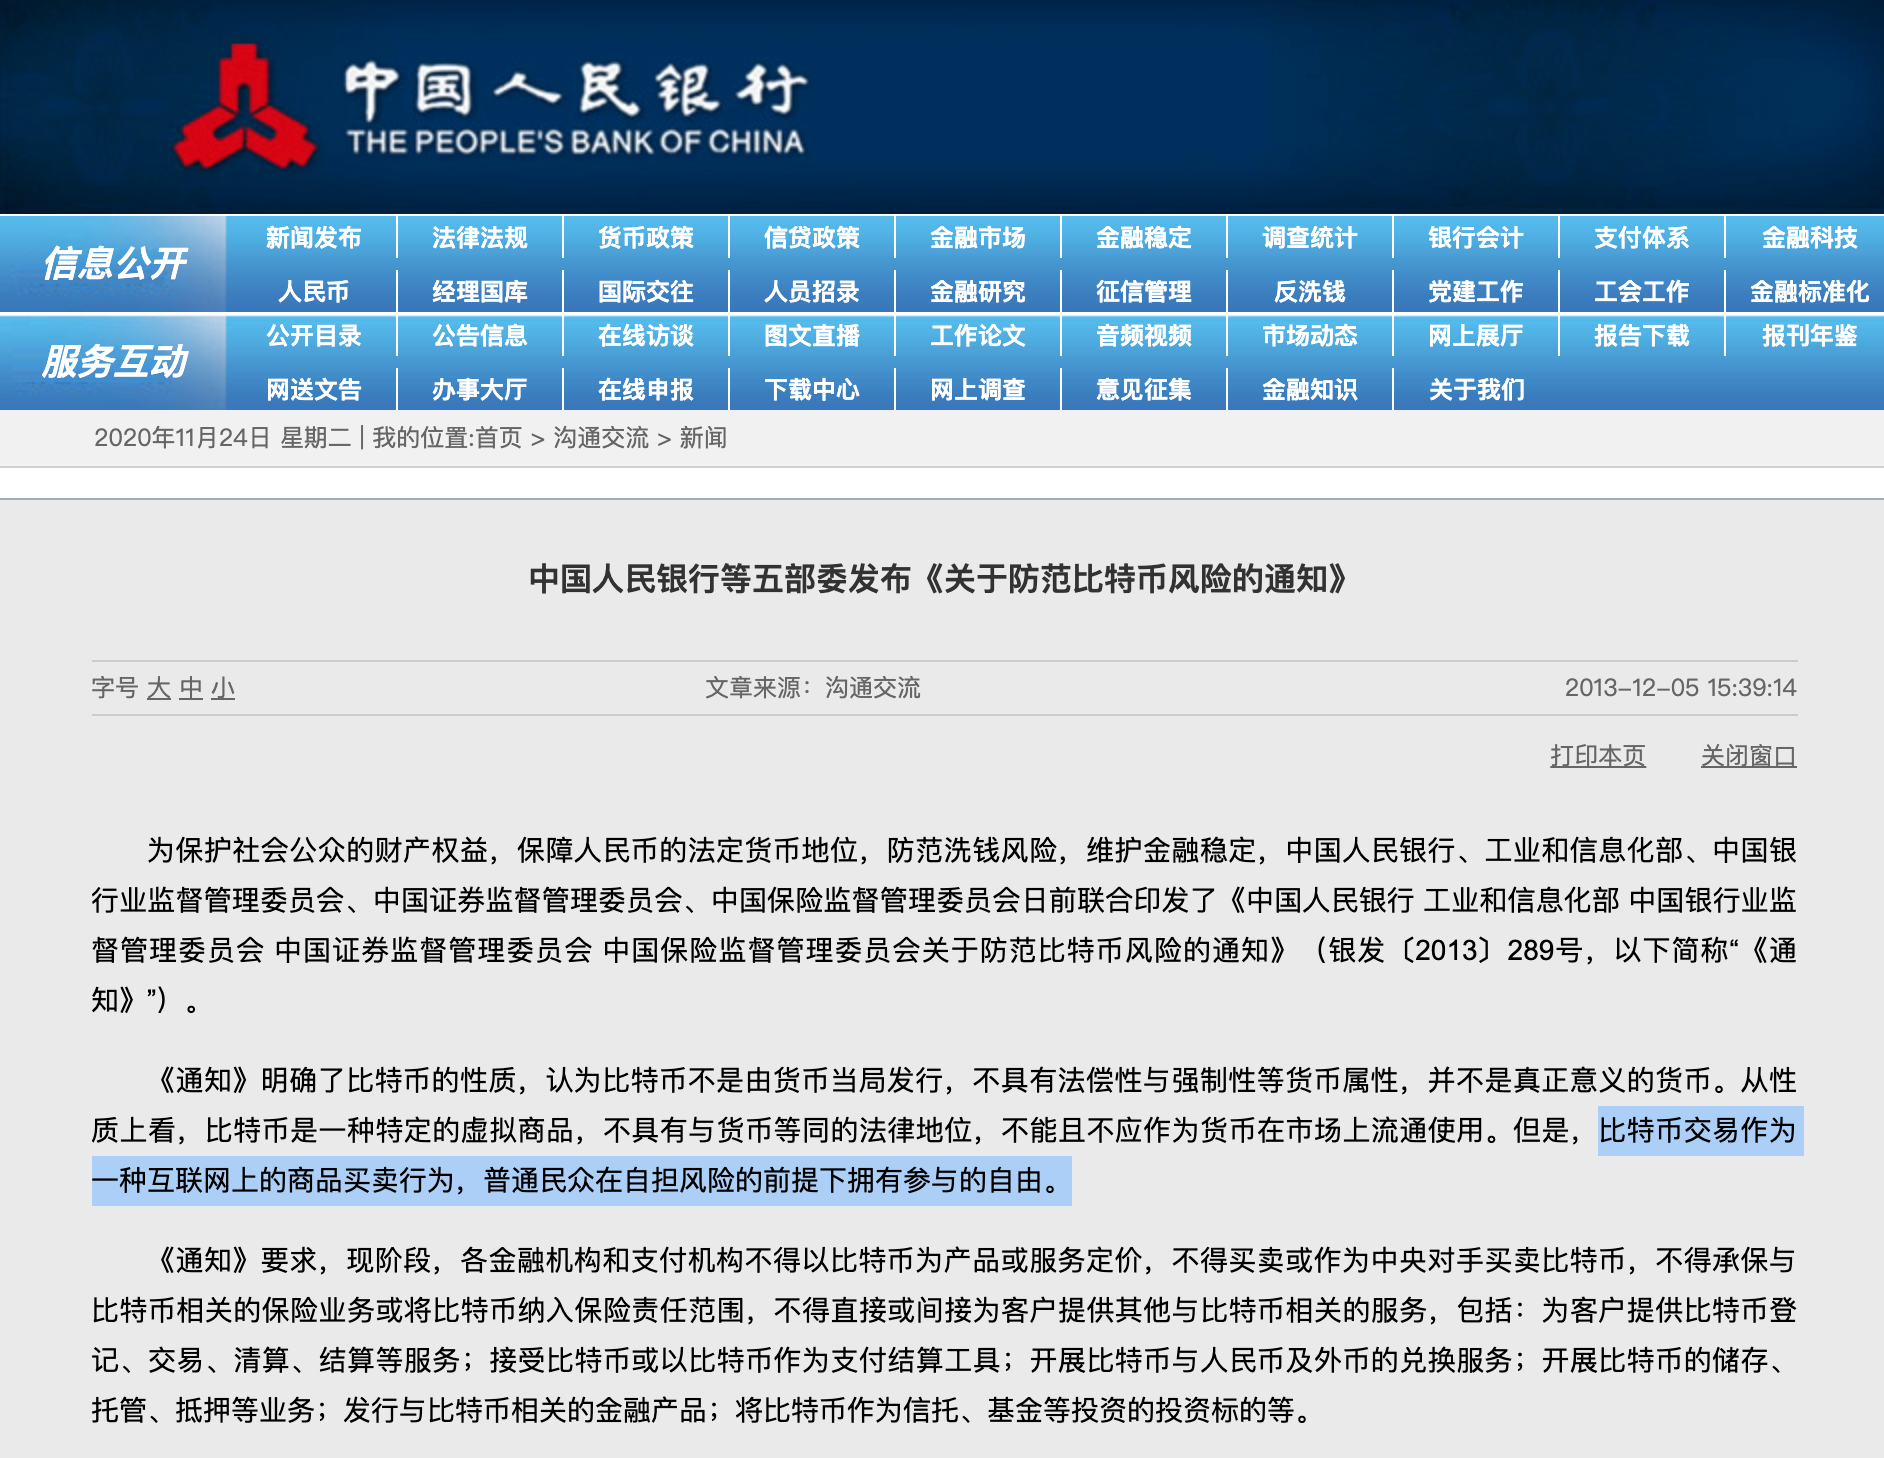
Task: Visit the 反洗钱 page
Action: 1309,292
